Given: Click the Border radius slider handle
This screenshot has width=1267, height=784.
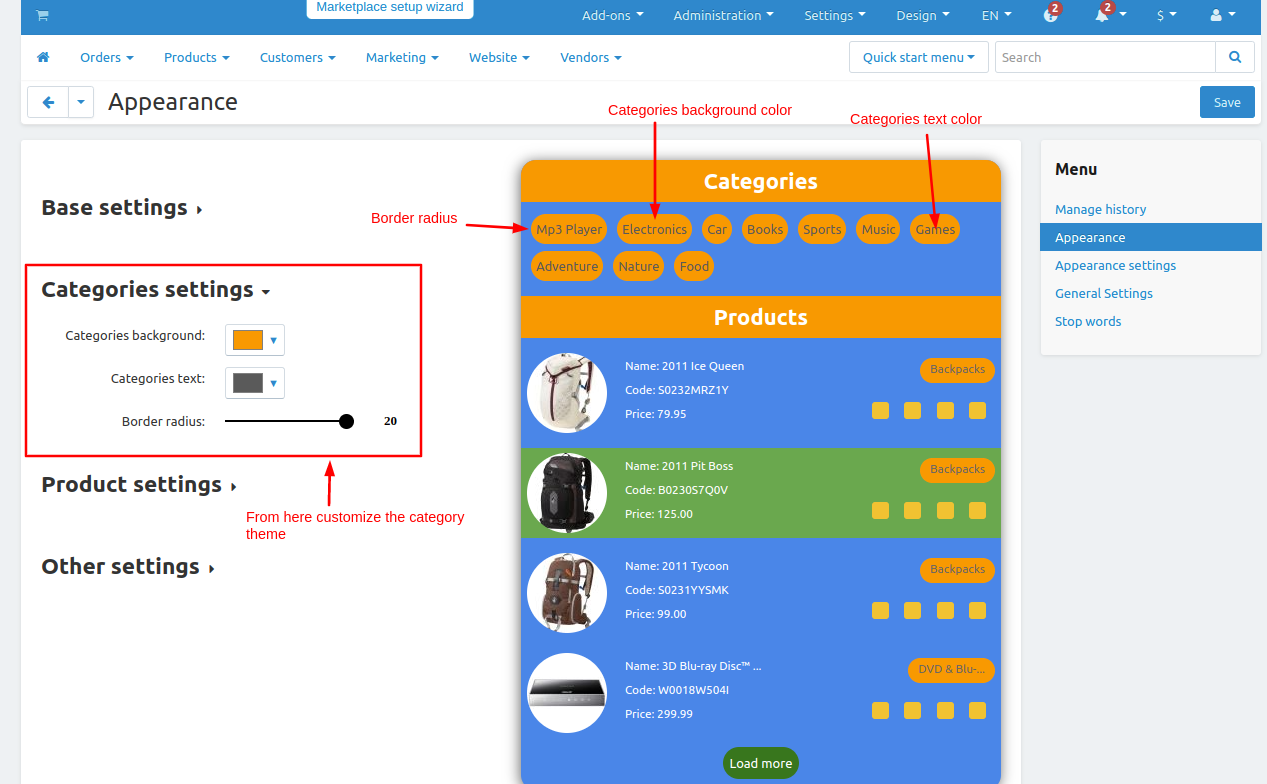Looking at the screenshot, I should [346, 421].
